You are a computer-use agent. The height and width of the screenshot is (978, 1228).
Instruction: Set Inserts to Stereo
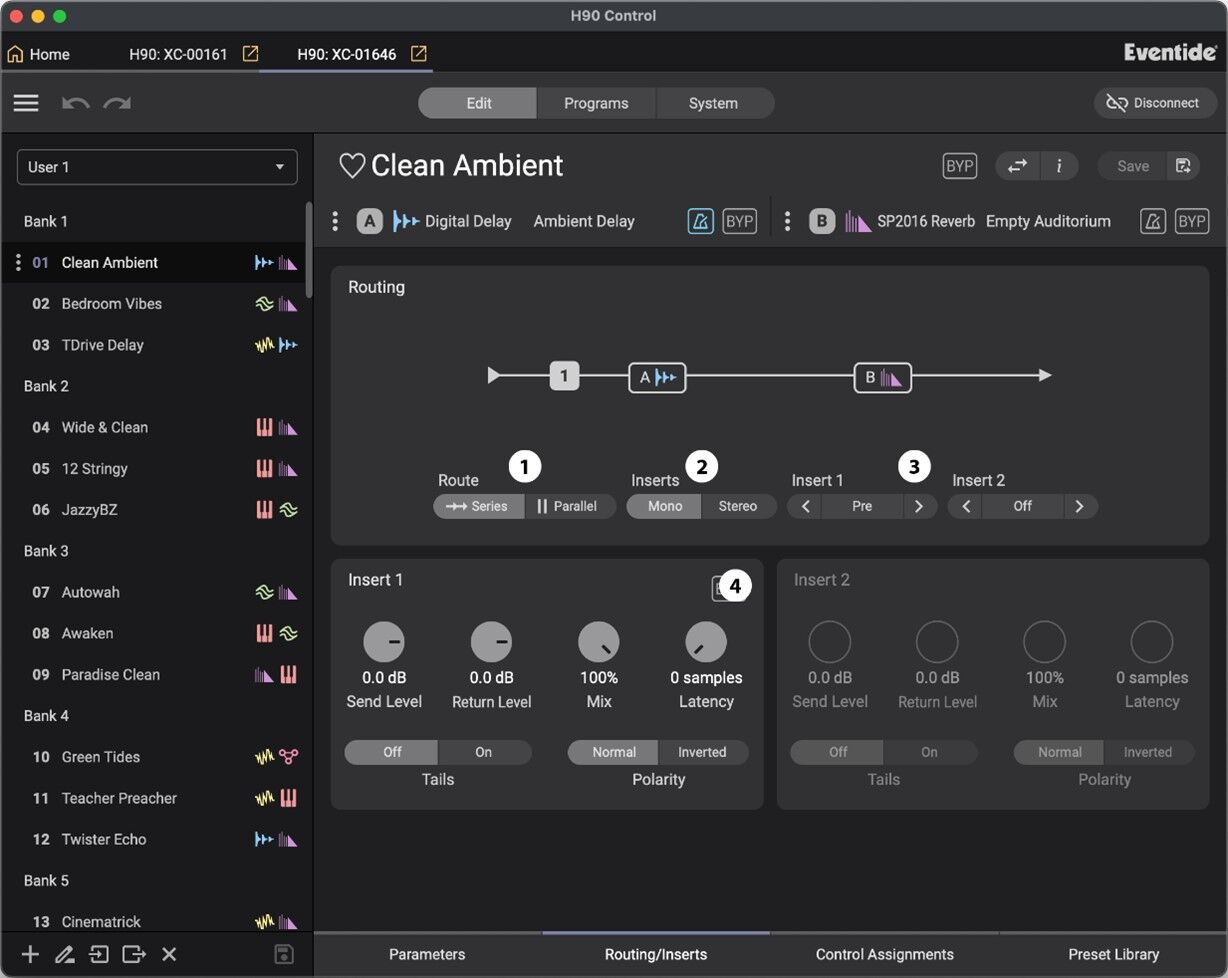pos(738,506)
